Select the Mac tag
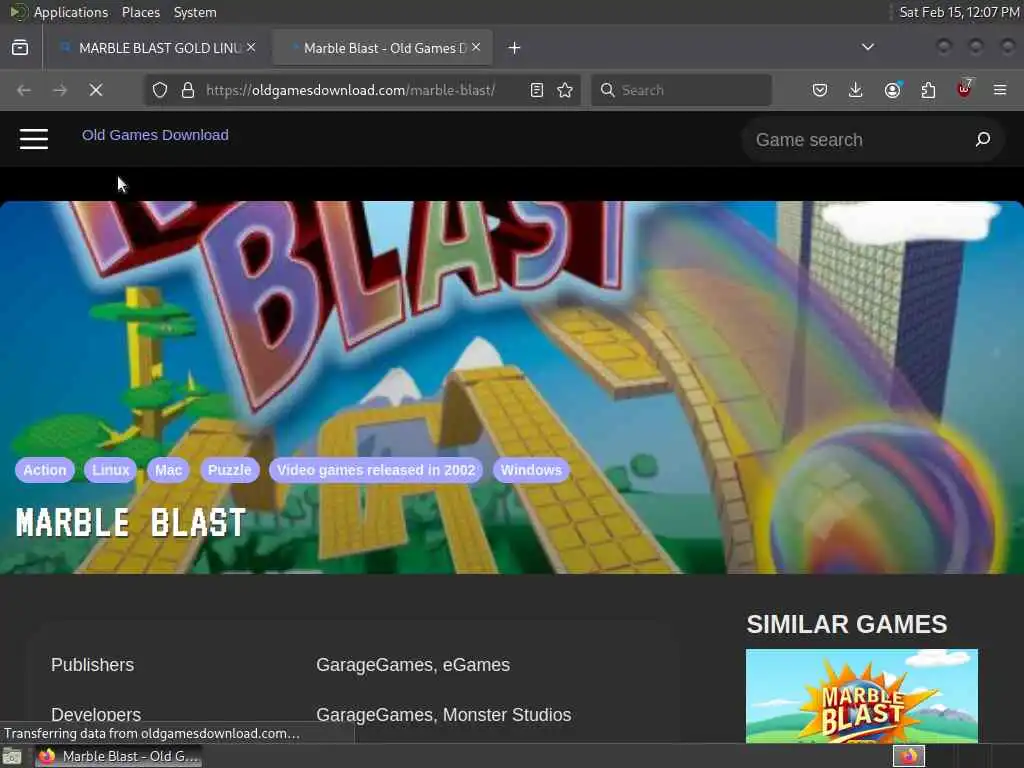 click(x=168, y=470)
